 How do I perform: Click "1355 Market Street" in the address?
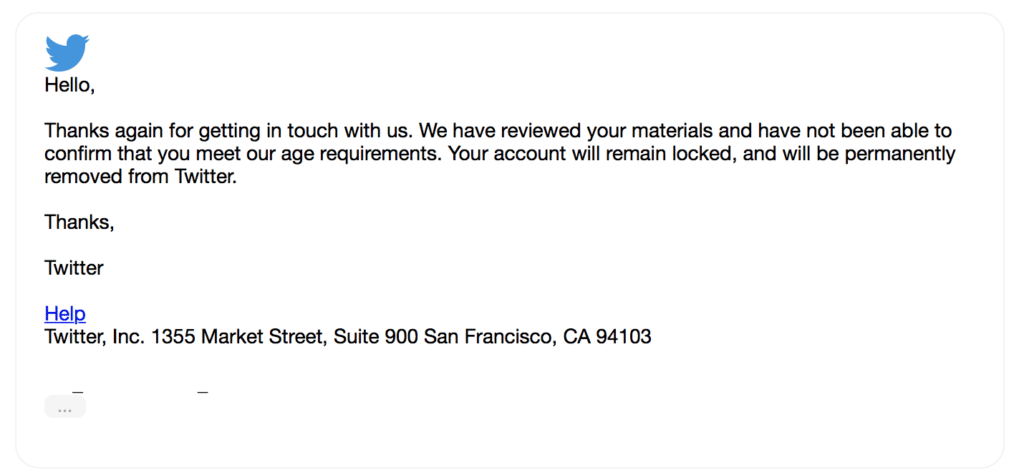(x=236, y=337)
